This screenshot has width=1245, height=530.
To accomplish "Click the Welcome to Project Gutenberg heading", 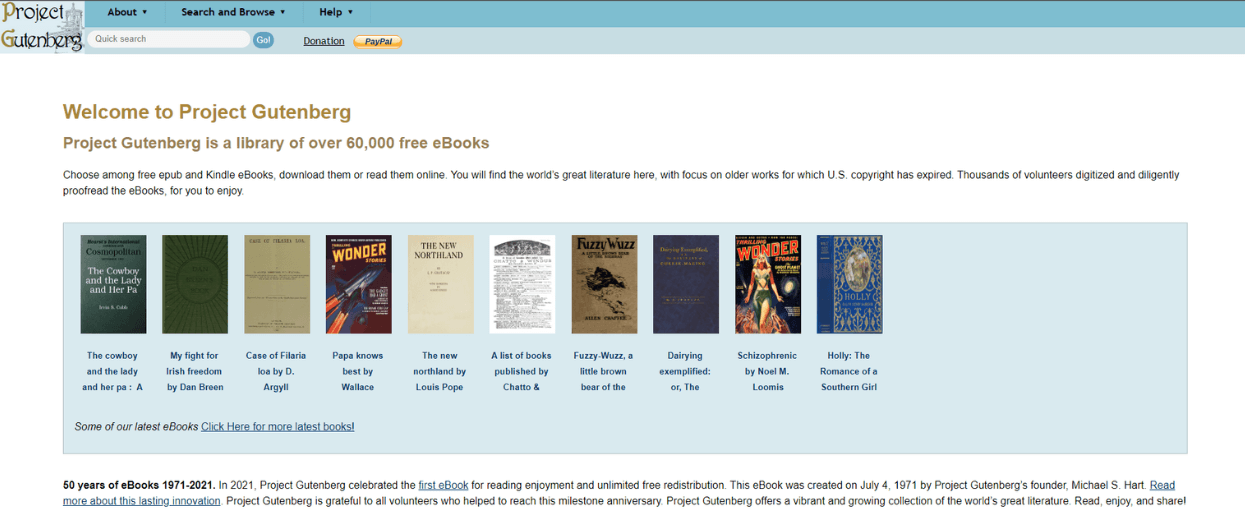I will point(207,112).
